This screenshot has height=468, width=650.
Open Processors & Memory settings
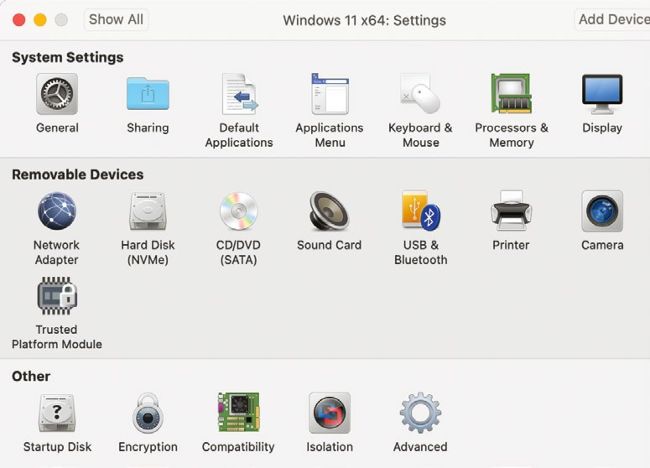pyautogui.click(x=511, y=95)
